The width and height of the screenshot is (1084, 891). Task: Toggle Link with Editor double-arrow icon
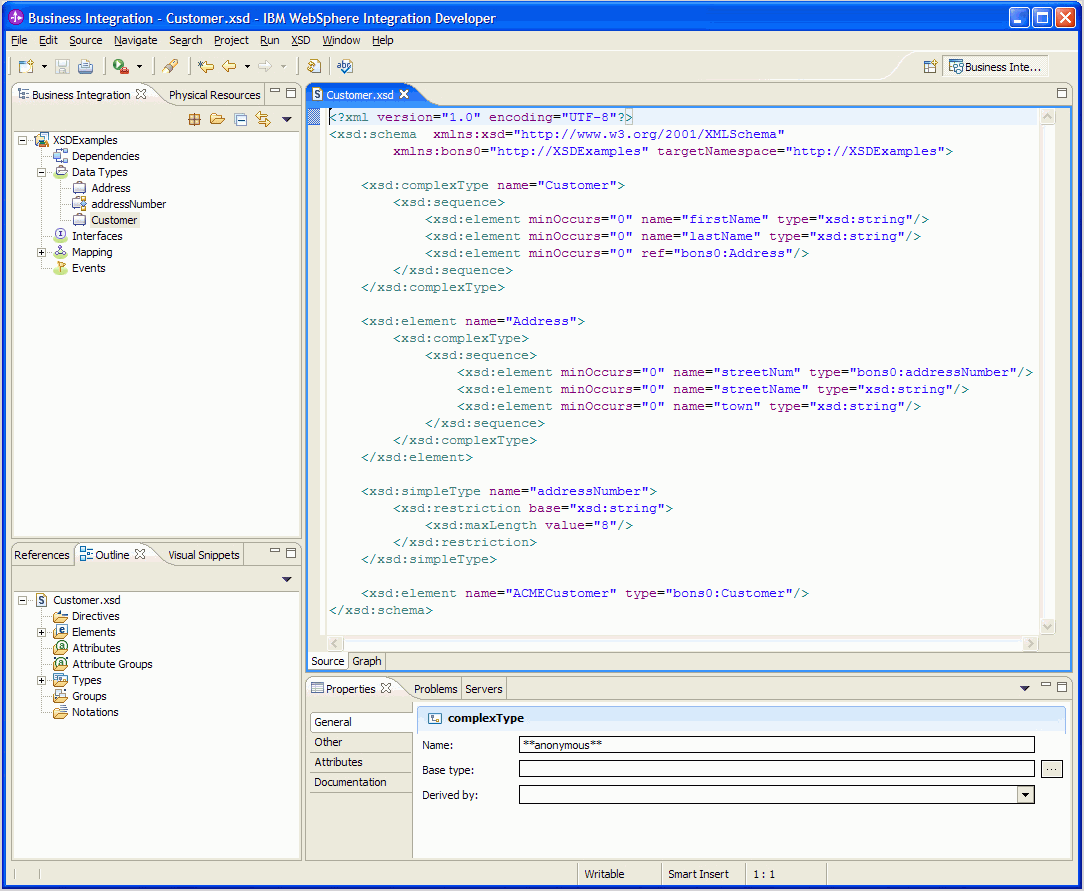[x=263, y=119]
